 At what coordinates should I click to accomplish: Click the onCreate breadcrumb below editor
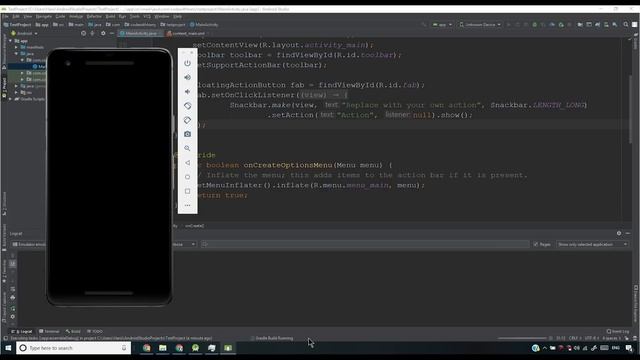[195, 226]
